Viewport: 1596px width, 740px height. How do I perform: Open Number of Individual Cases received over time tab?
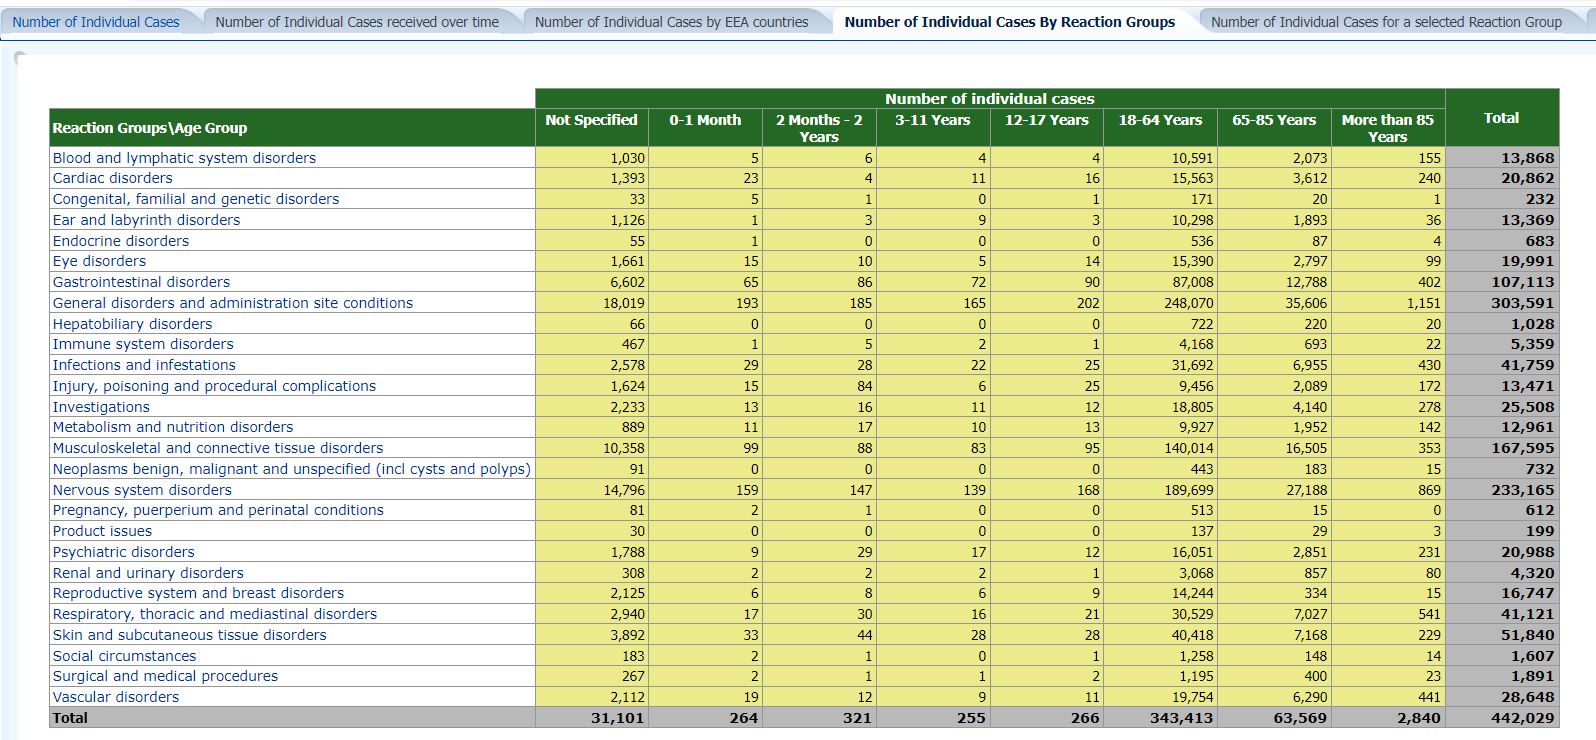tap(357, 22)
